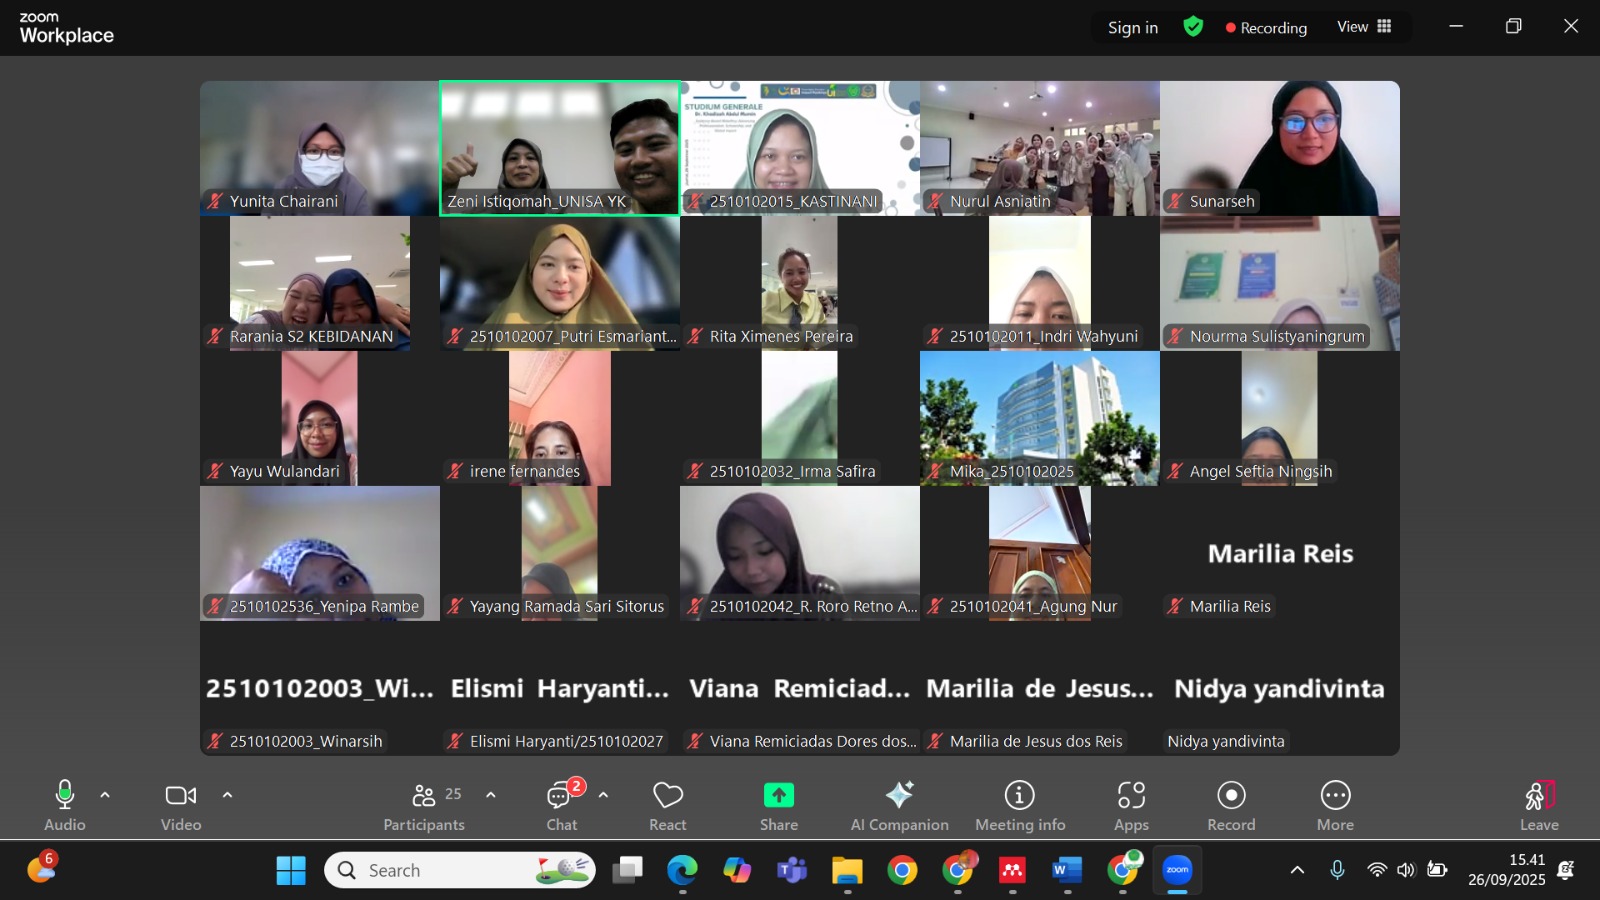Expand the audio settings arrow
The width and height of the screenshot is (1600, 900).
pos(105,795)
